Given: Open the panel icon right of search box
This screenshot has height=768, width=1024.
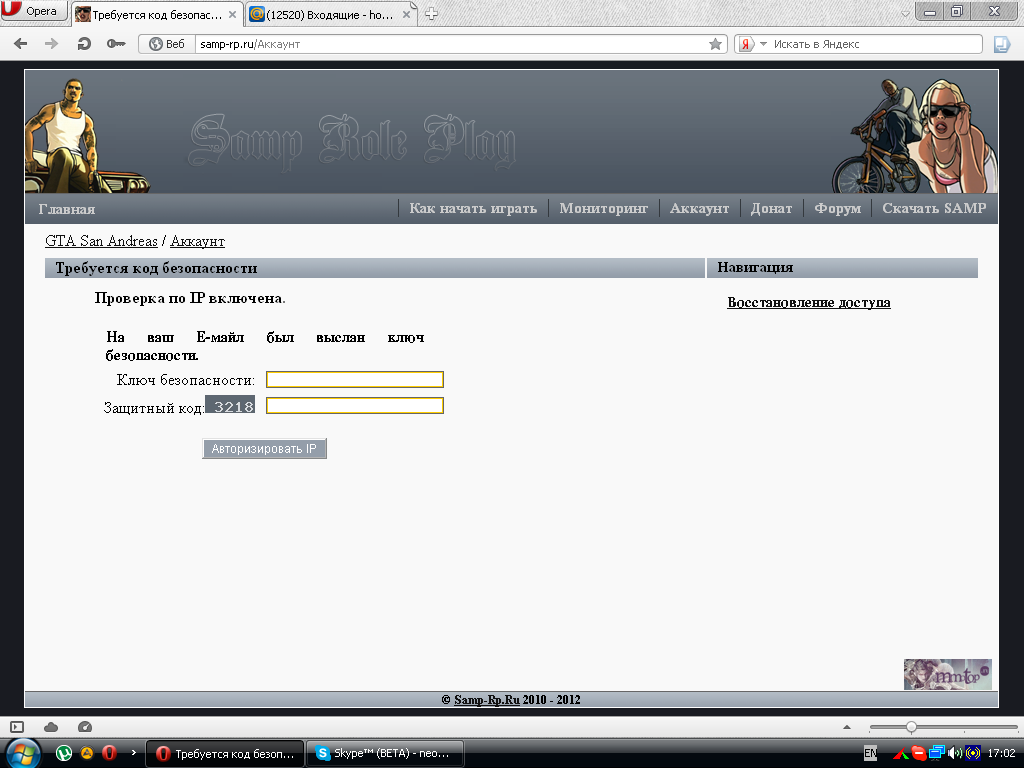Looking at the screenshot, I should point(1002,44).
